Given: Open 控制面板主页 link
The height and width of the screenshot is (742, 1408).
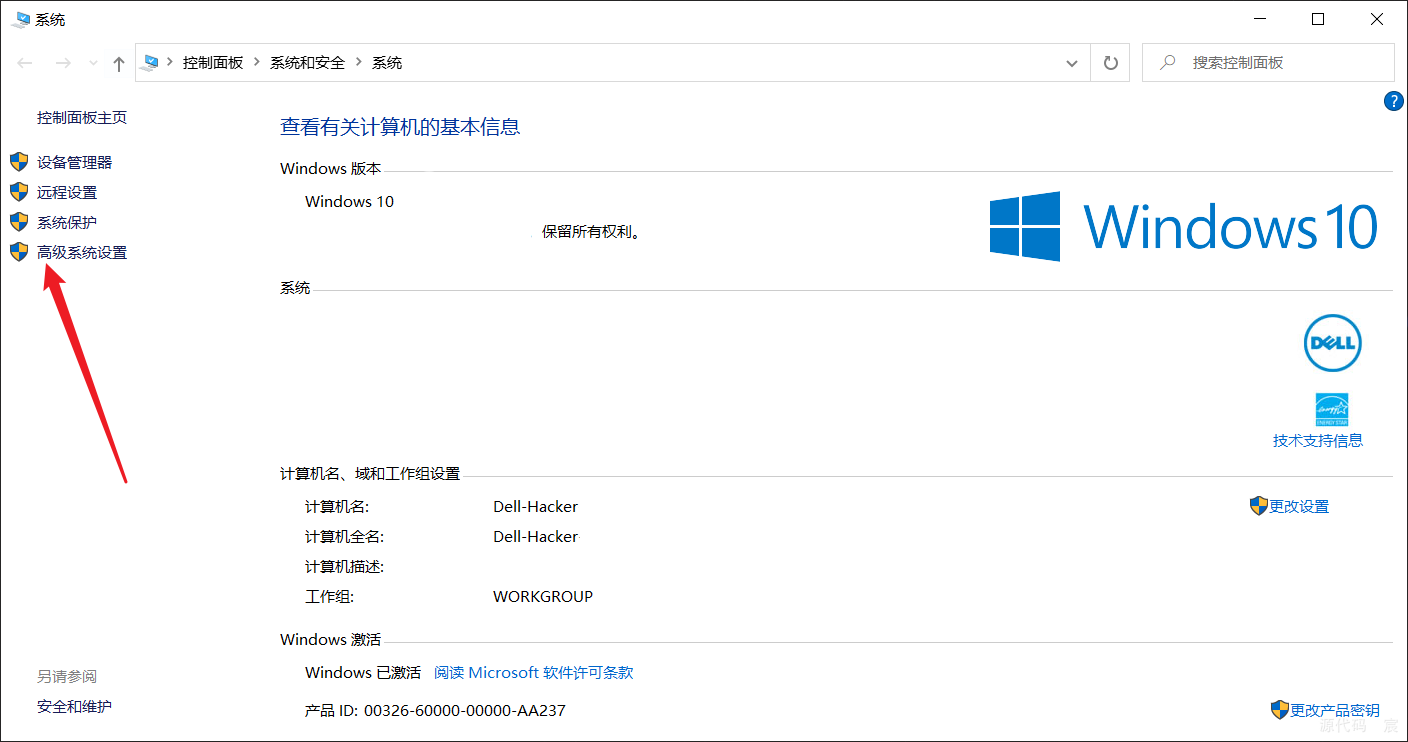Looking at the screenshot, I should pos(82,117).
